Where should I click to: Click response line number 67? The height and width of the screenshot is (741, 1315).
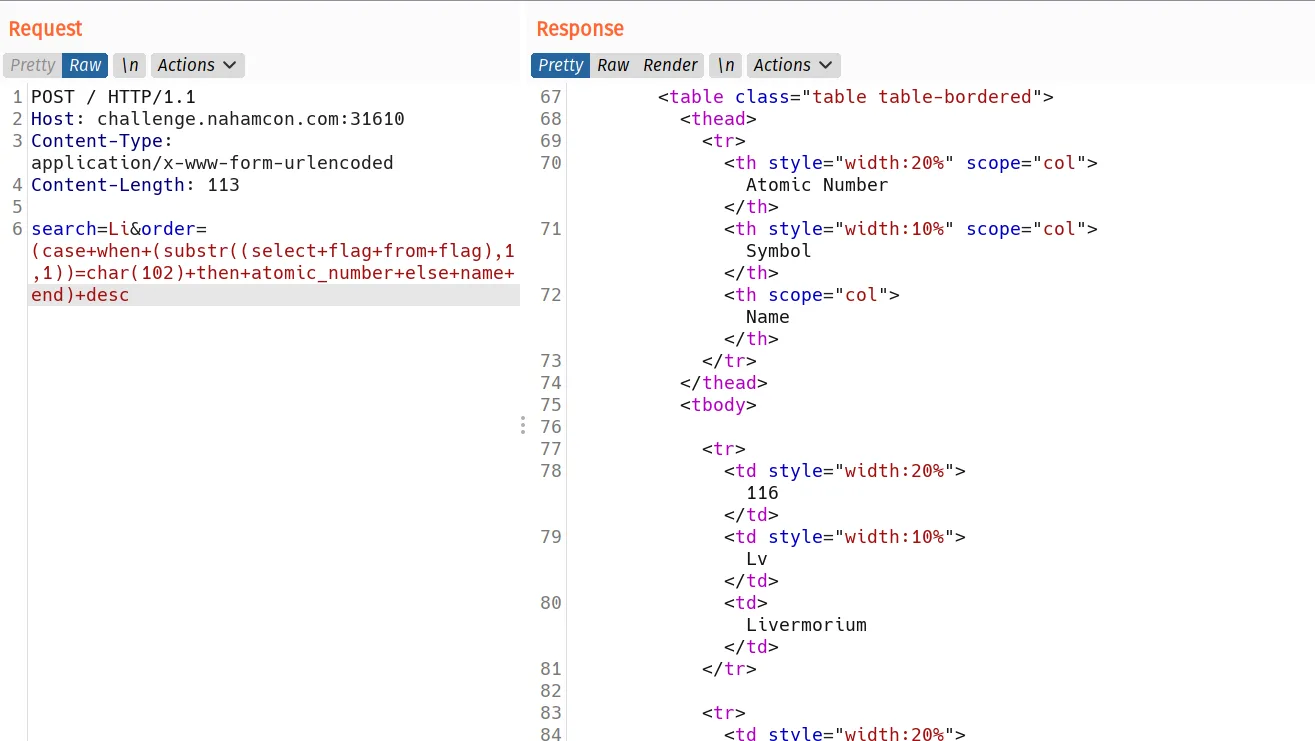click(551, 97)
